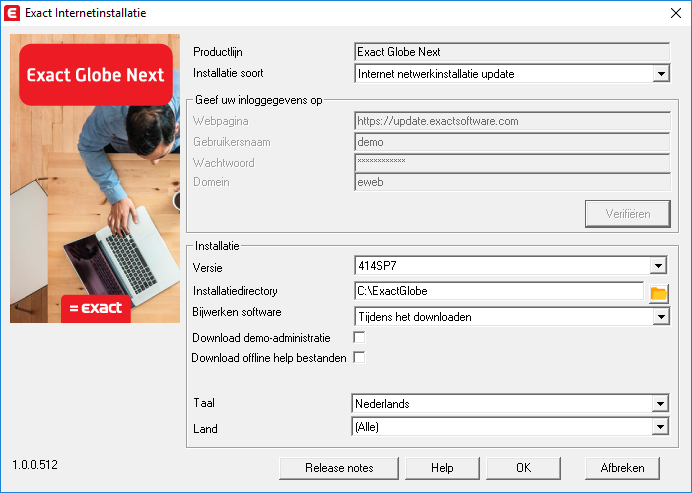Click the Gebruikersnaam field containing demo
692x493 pixels.
coord(512,142)
